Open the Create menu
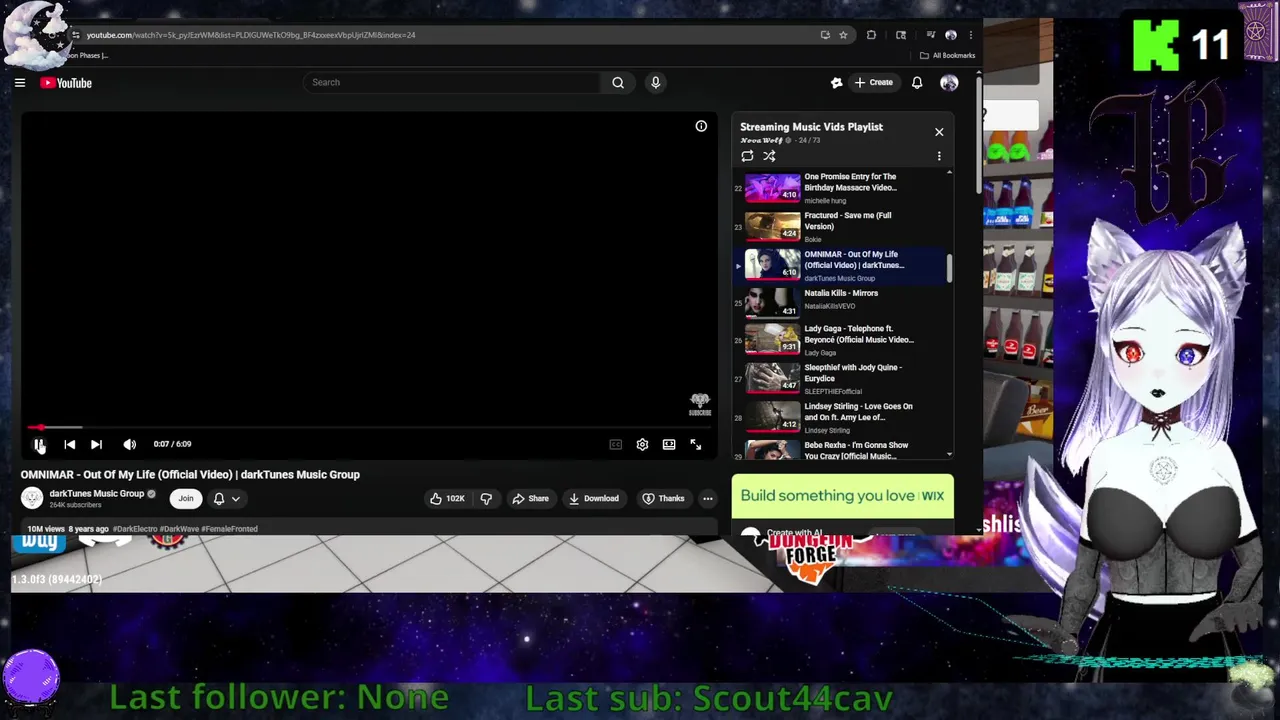1280x720 pixels. 874,82
